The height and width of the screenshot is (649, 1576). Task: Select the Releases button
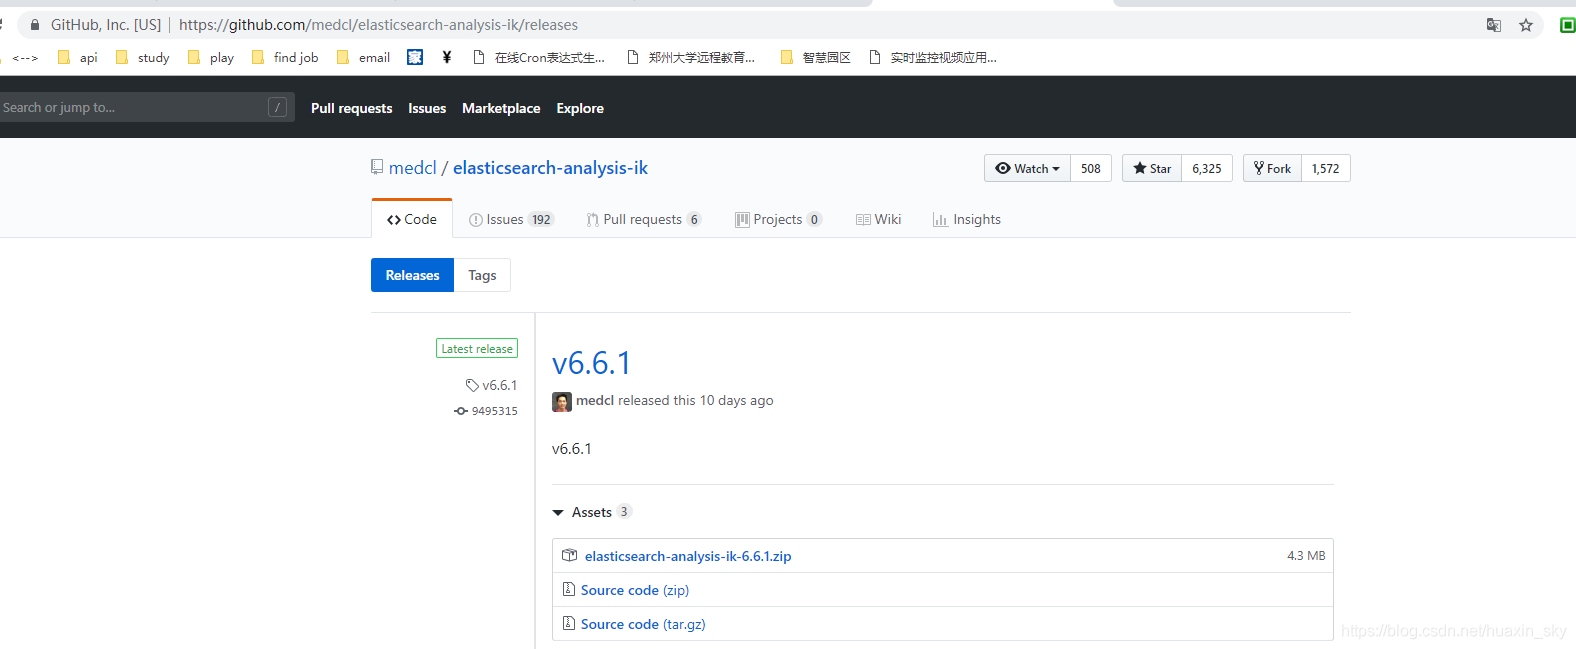(x=412, y=275)
